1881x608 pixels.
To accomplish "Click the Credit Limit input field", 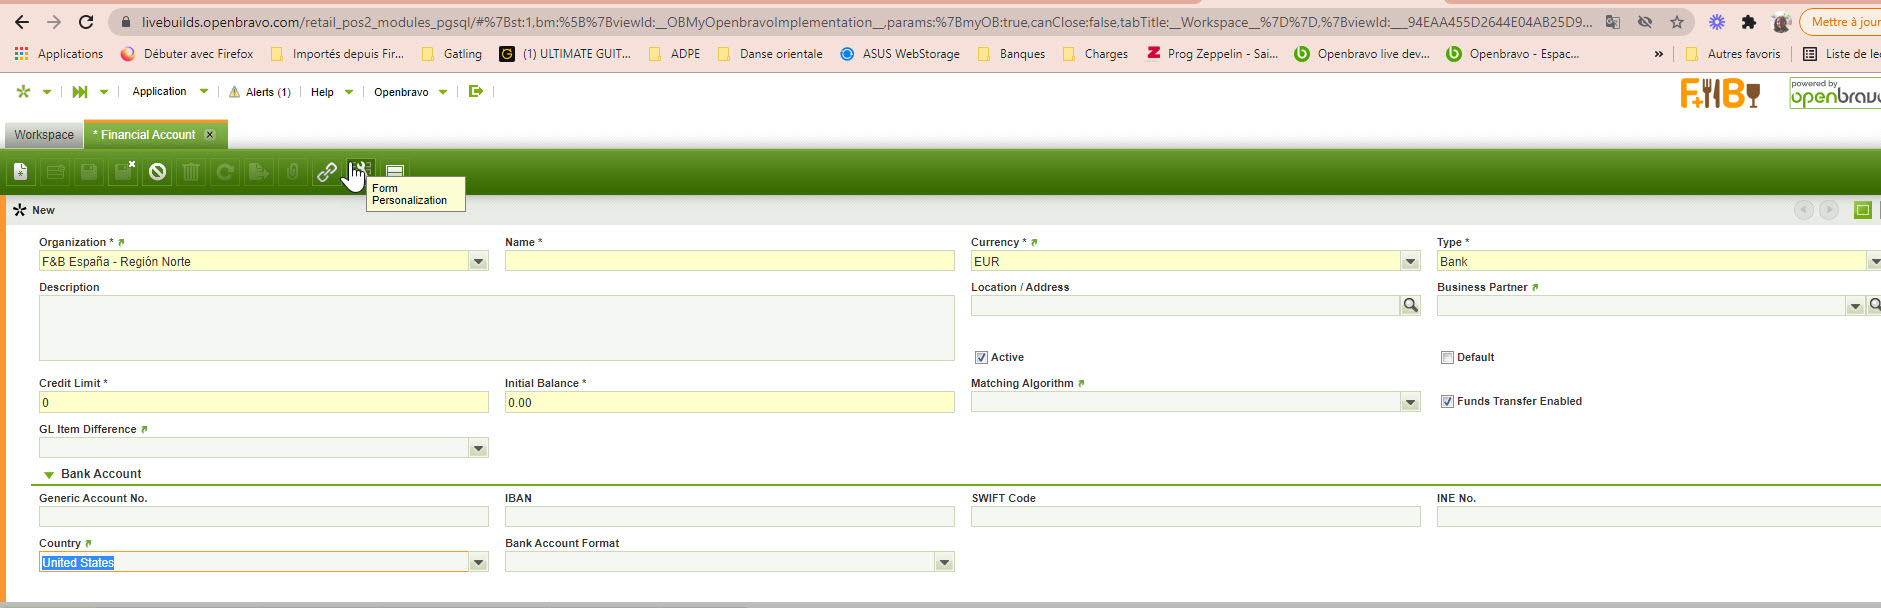I will (x=263, y=402).
